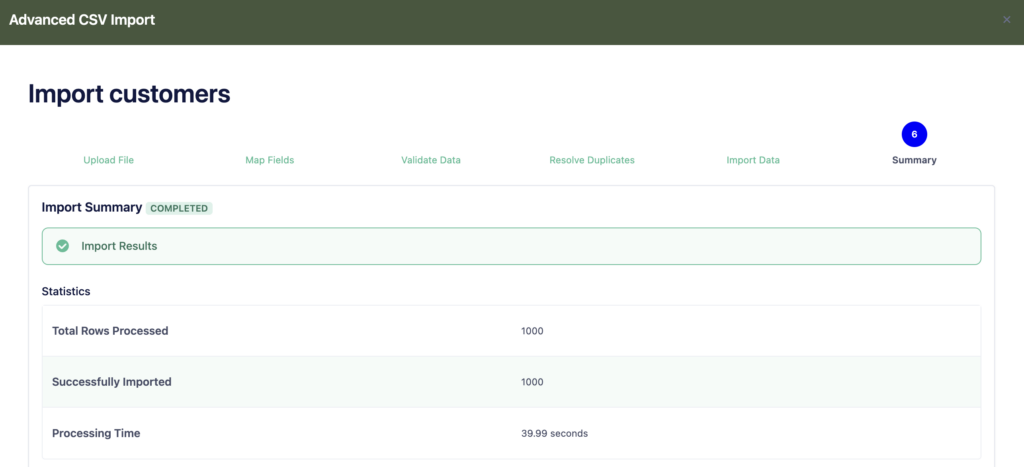This screenshot has width=1024, height=467.
Task: Click the COMPLETED status badge
Action: point(180,209)
